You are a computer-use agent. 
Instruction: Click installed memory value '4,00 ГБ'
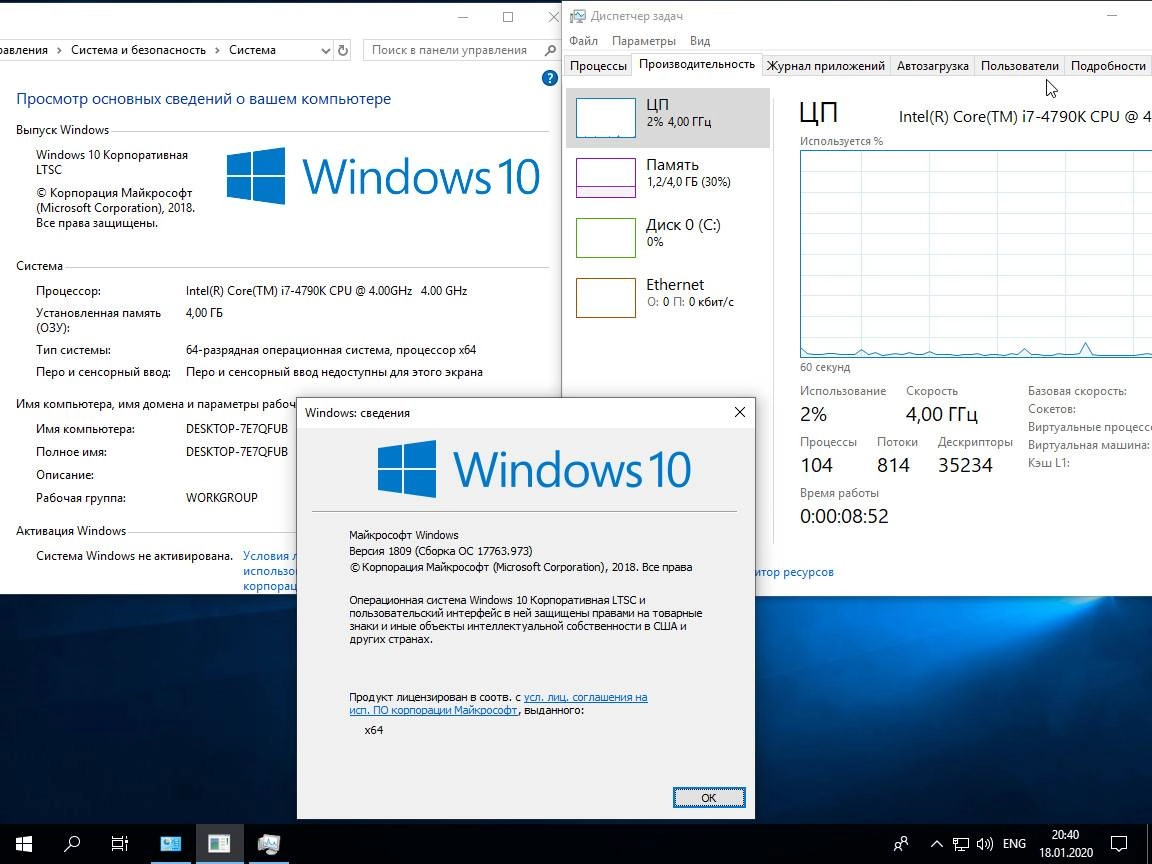point(204,313)
